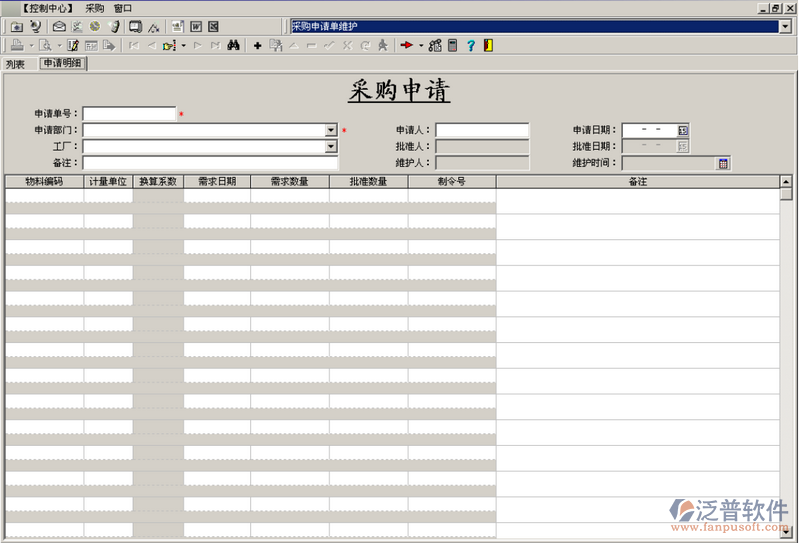This screenshot has height=543, width=799.
Task: Click the 需求日期 column header
Action: 217,182
